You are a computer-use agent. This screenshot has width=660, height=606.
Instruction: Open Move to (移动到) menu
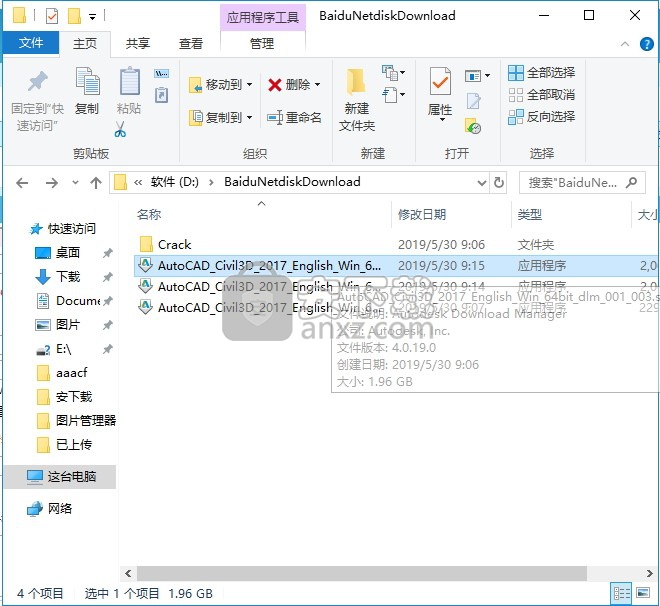pyautogui.click(x=221, y=85)
